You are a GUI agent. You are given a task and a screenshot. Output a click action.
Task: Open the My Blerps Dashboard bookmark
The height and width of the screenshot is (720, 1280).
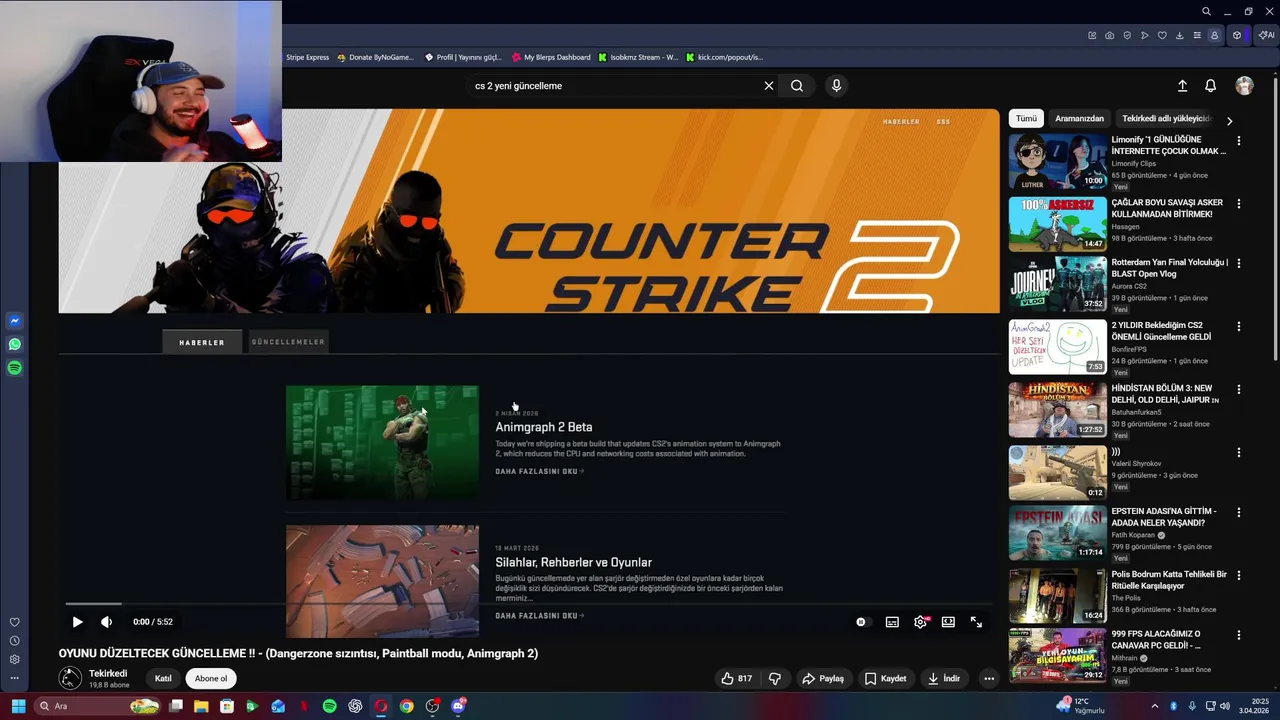coord(551,57)
